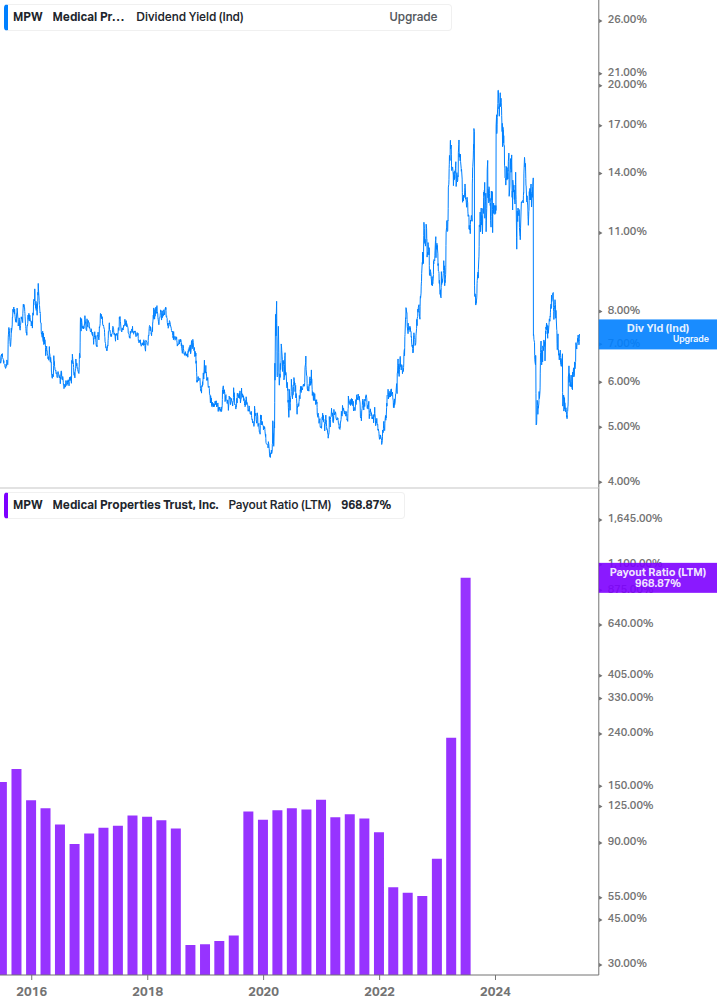
Task: Click the 26.00% dividend yield axis label
Action: tap(627, 19)
